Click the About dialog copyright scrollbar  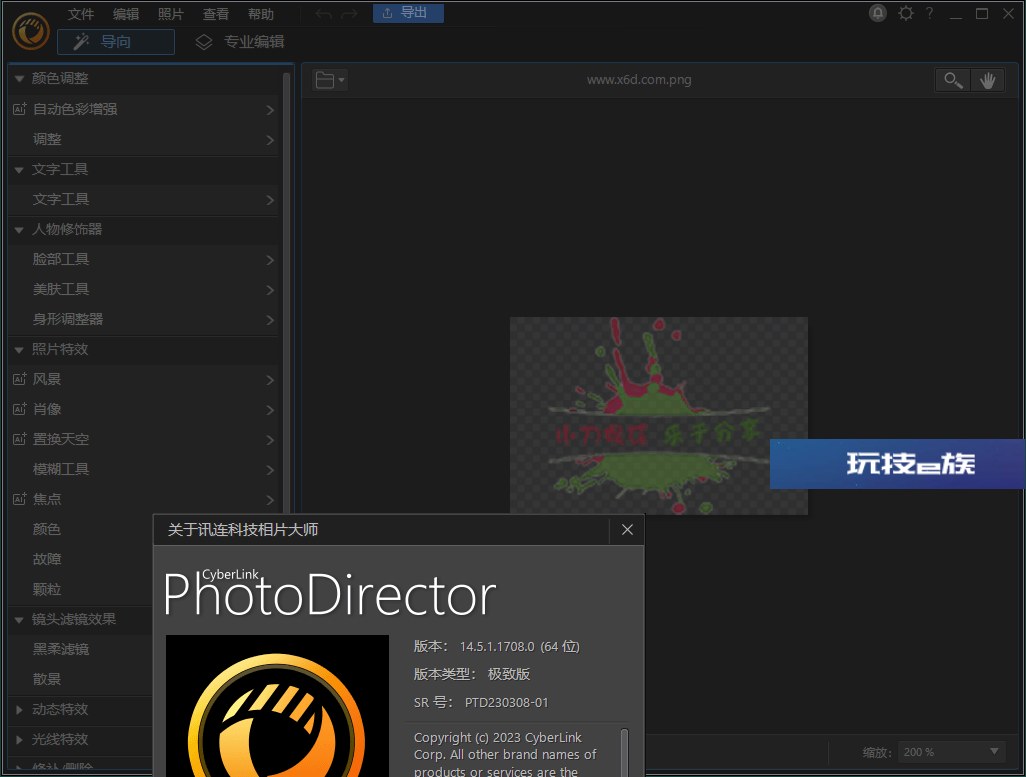click(624, 753)
